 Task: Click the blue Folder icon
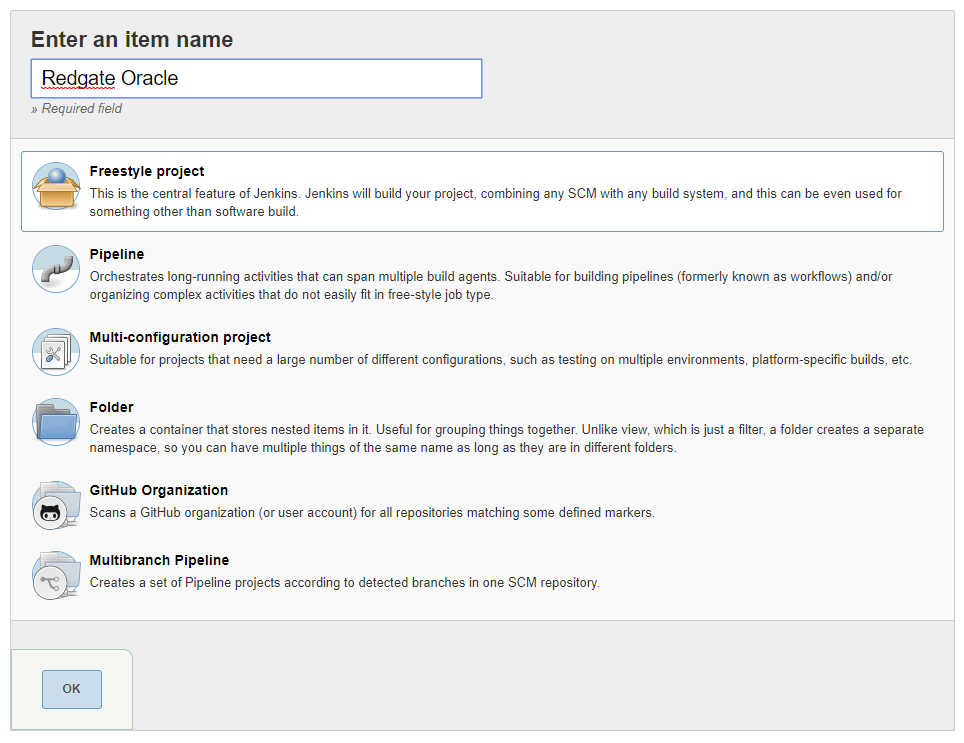56,421
